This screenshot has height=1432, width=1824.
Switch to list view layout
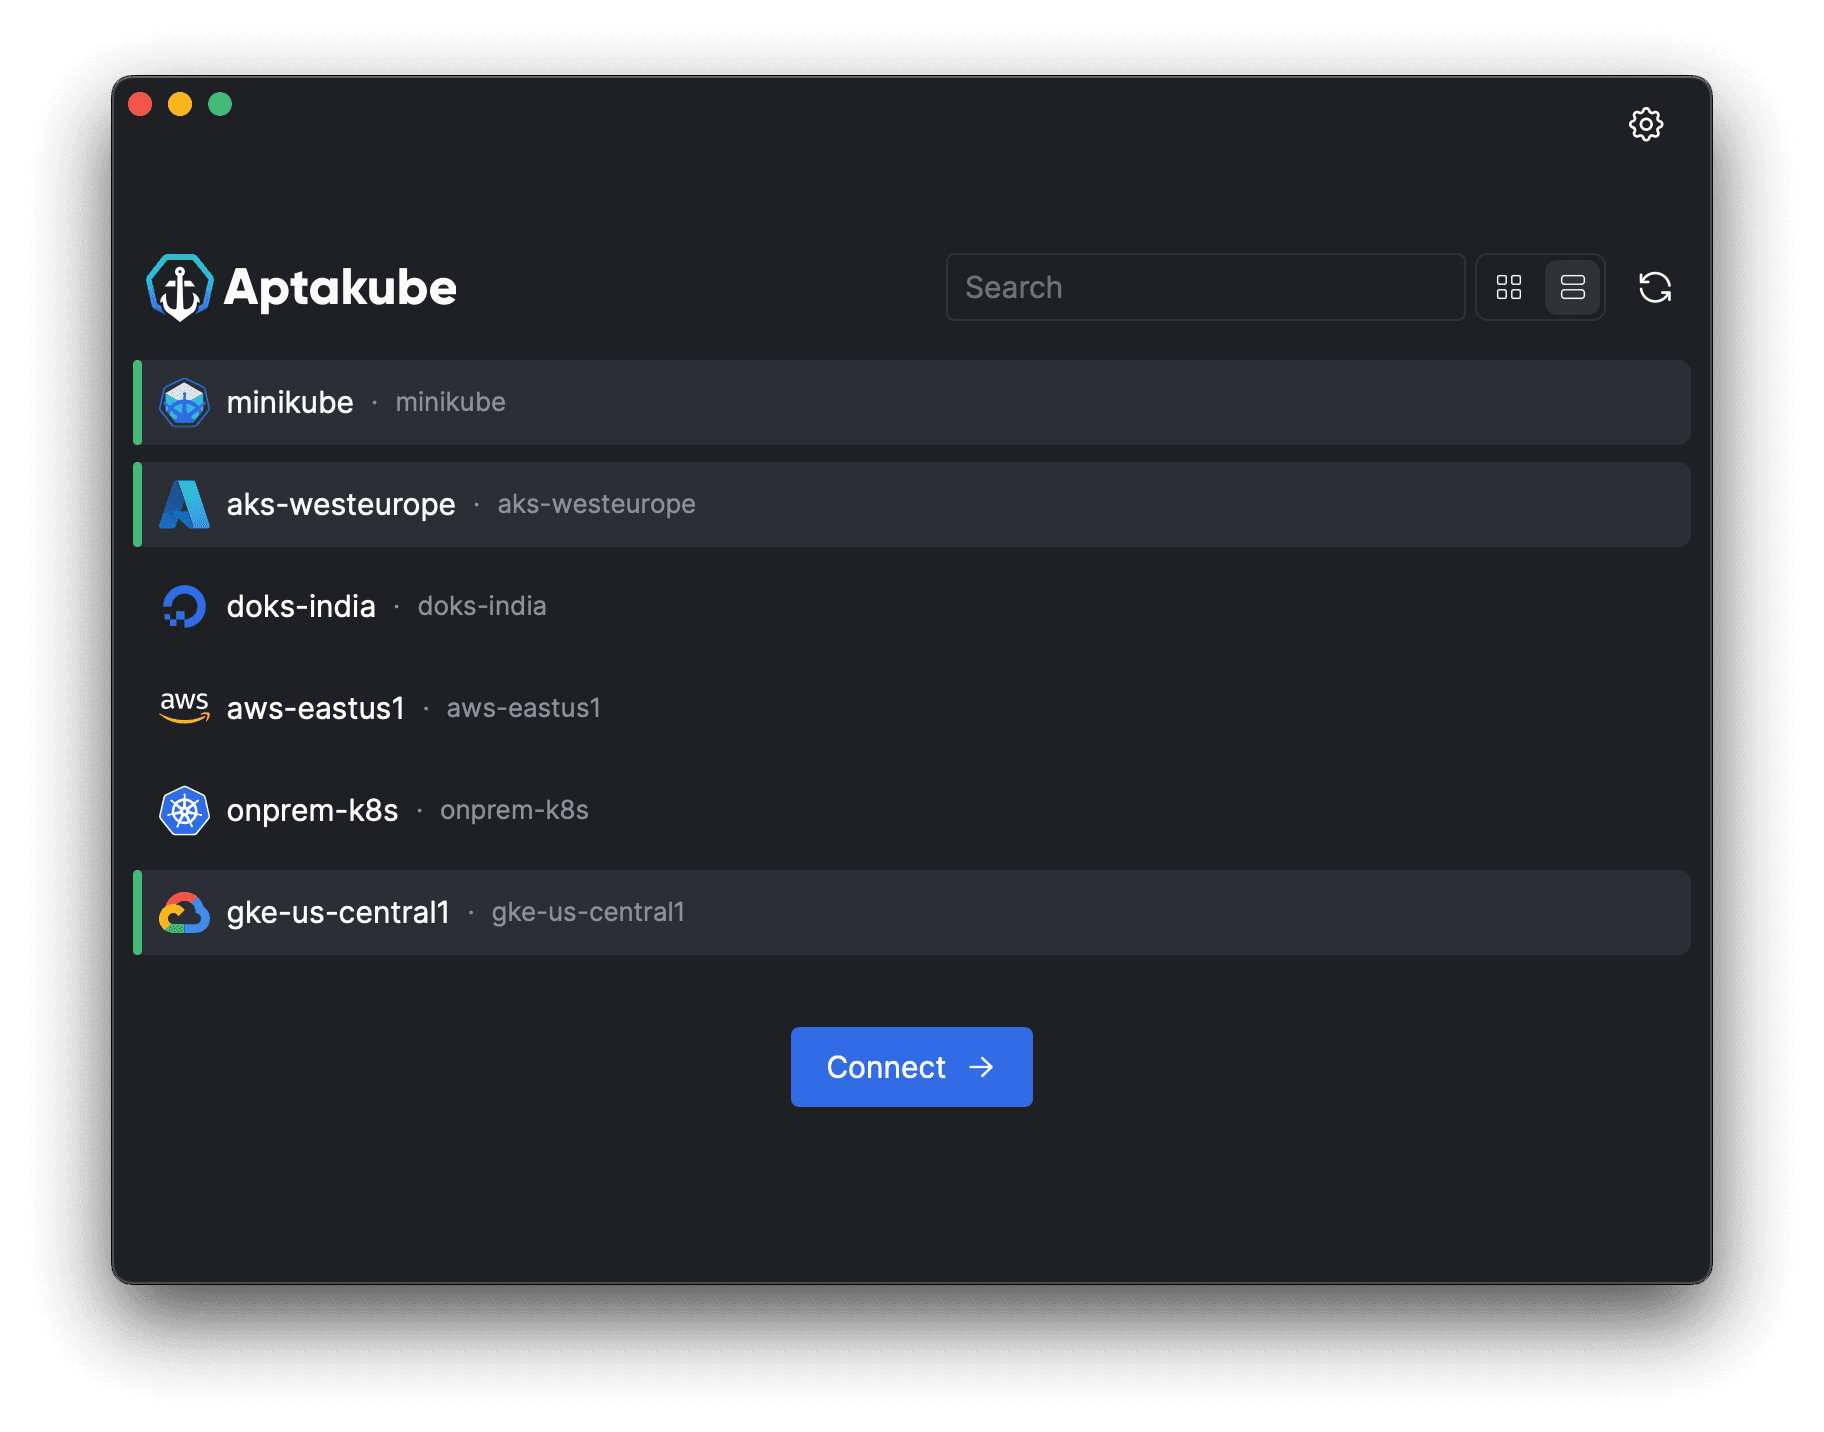pos(1572,287)
